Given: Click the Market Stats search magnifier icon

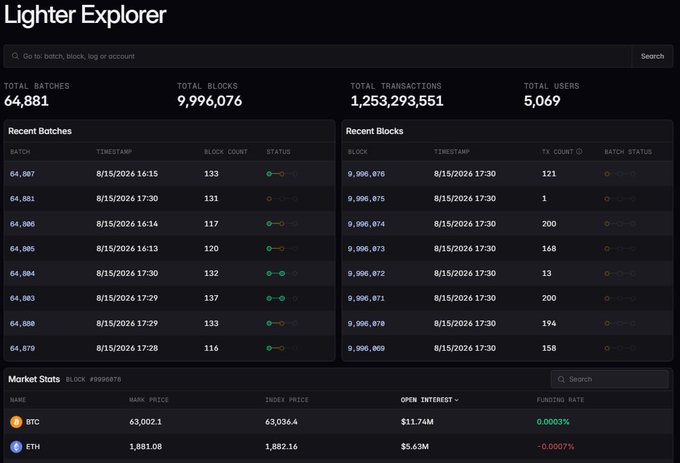Looking at the screenshot, I should pos(561,379).
